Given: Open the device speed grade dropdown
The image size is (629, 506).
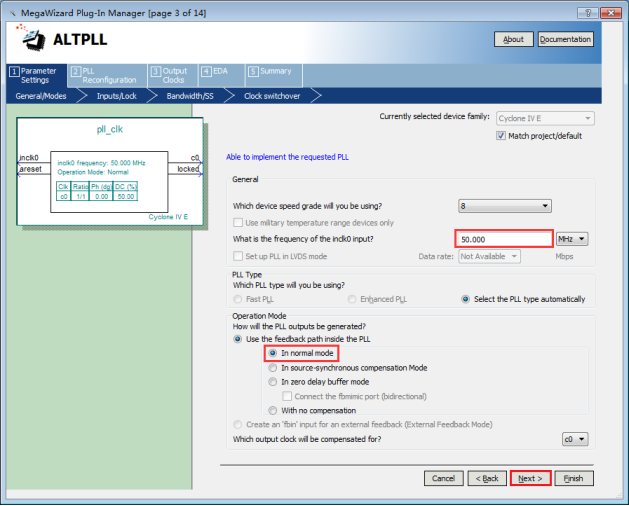Looking at the screenshot, I should (505, 206).
